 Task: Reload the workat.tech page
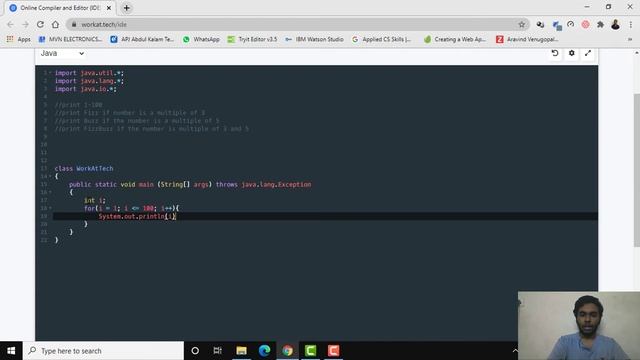pyautogui.click(x=40, y=24)
